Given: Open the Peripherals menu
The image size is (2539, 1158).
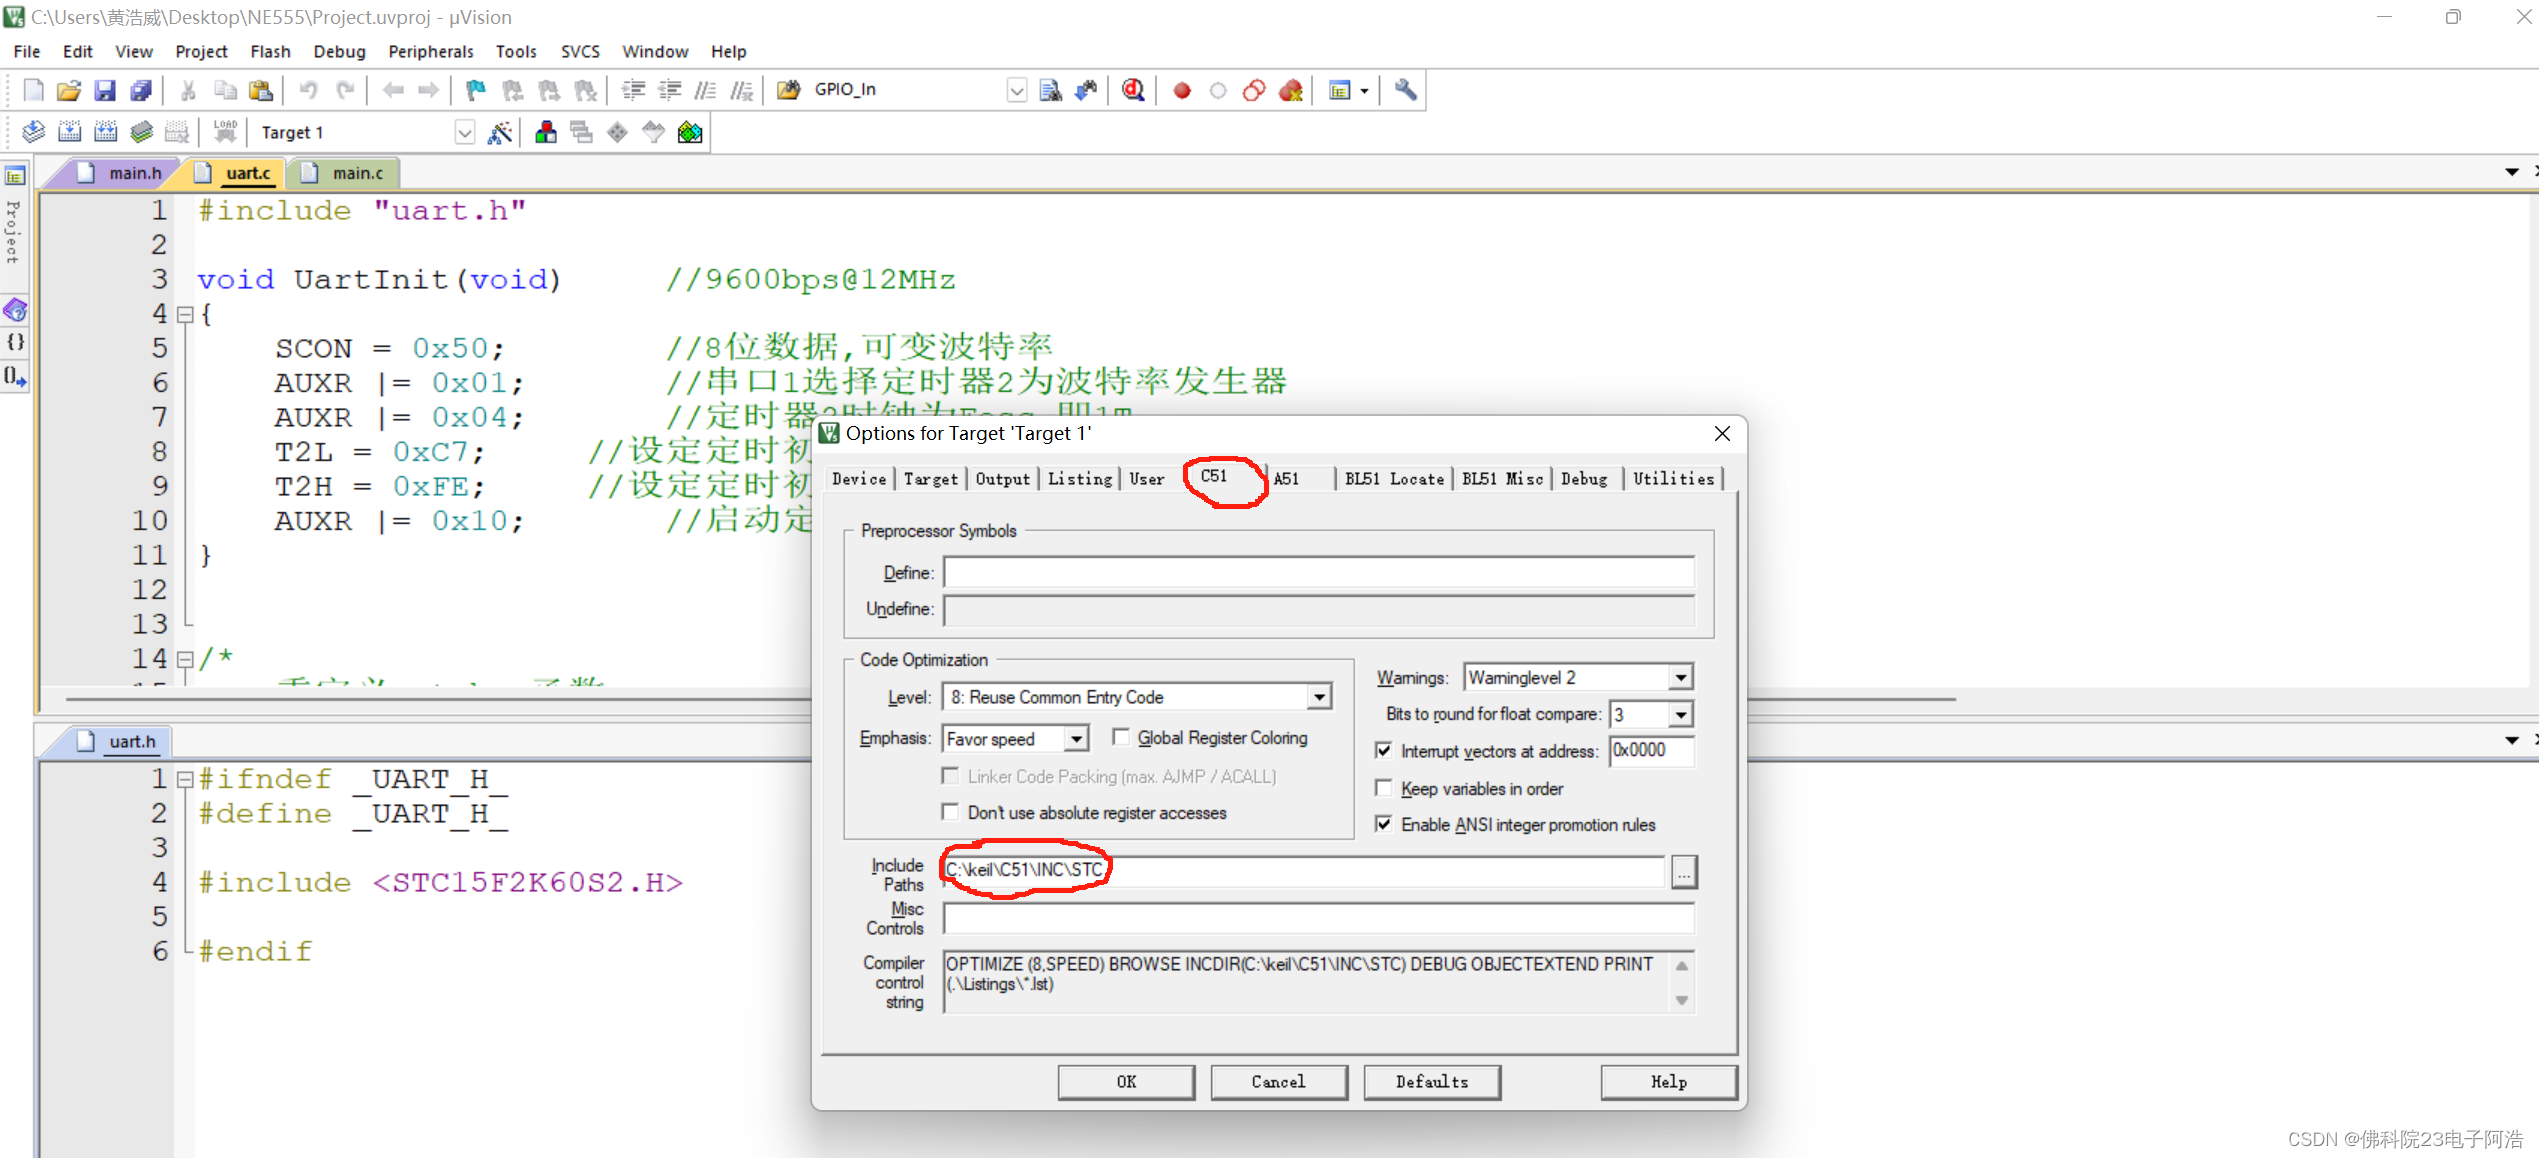Looking at the screenshot, I should 430,51.
